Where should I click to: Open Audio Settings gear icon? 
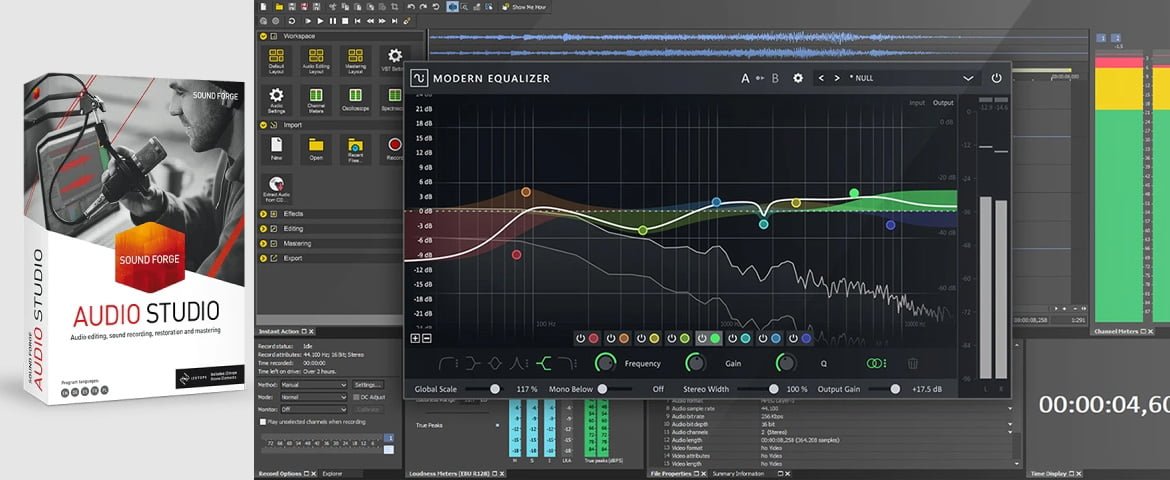point(276,100)
